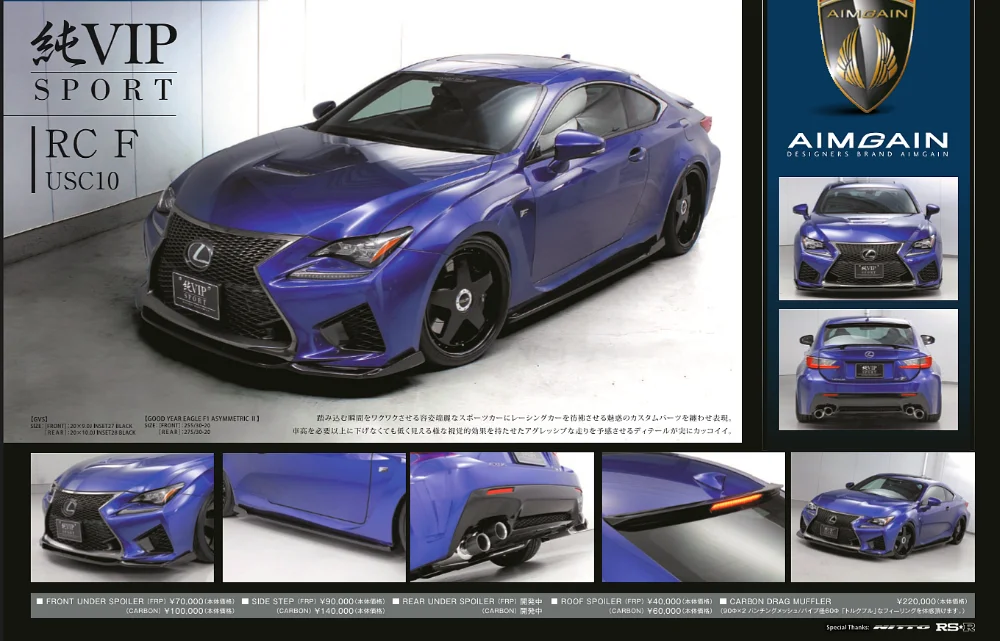
Task: Click the GOOD YEAR EAGLE F1 ASYMMETRIC II text
Action: click(202, 419)
